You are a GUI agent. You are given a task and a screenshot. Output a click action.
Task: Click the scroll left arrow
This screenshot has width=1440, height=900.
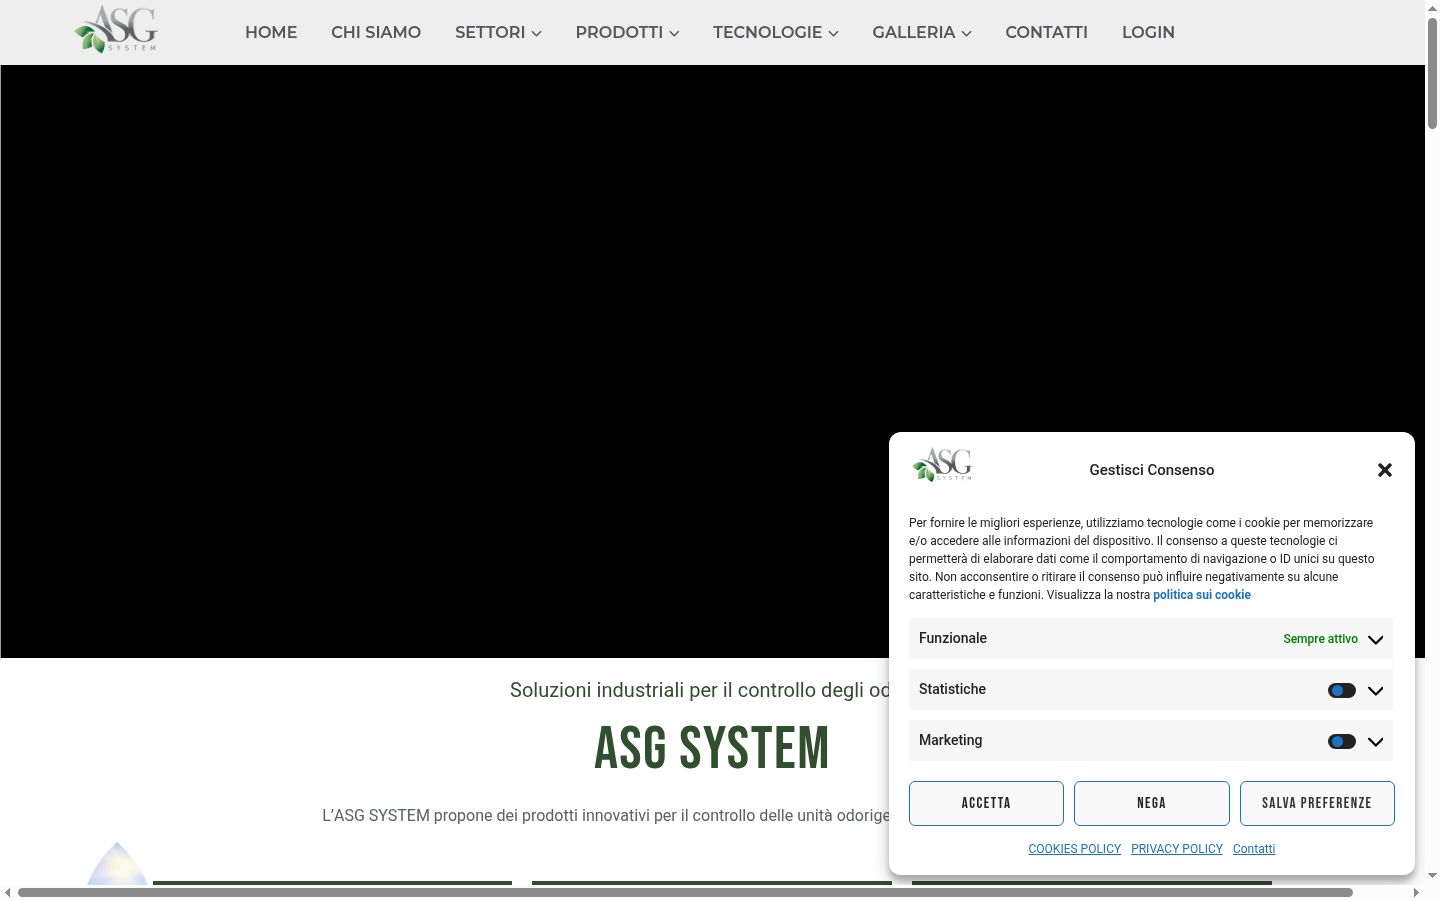pos(8,892)
